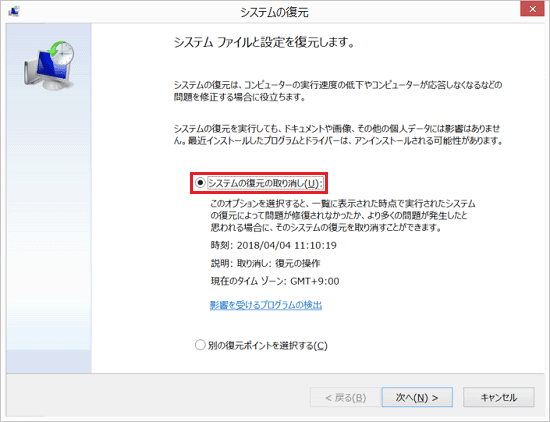Click the disabled 戻る(B) button
550x422 pixels.
coord(346,397)
